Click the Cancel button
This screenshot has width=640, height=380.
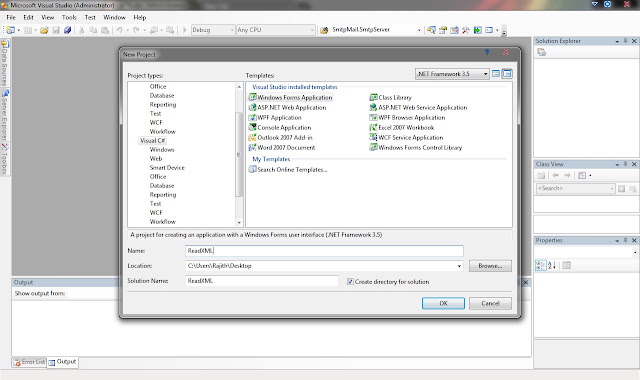tap(490, 303)
